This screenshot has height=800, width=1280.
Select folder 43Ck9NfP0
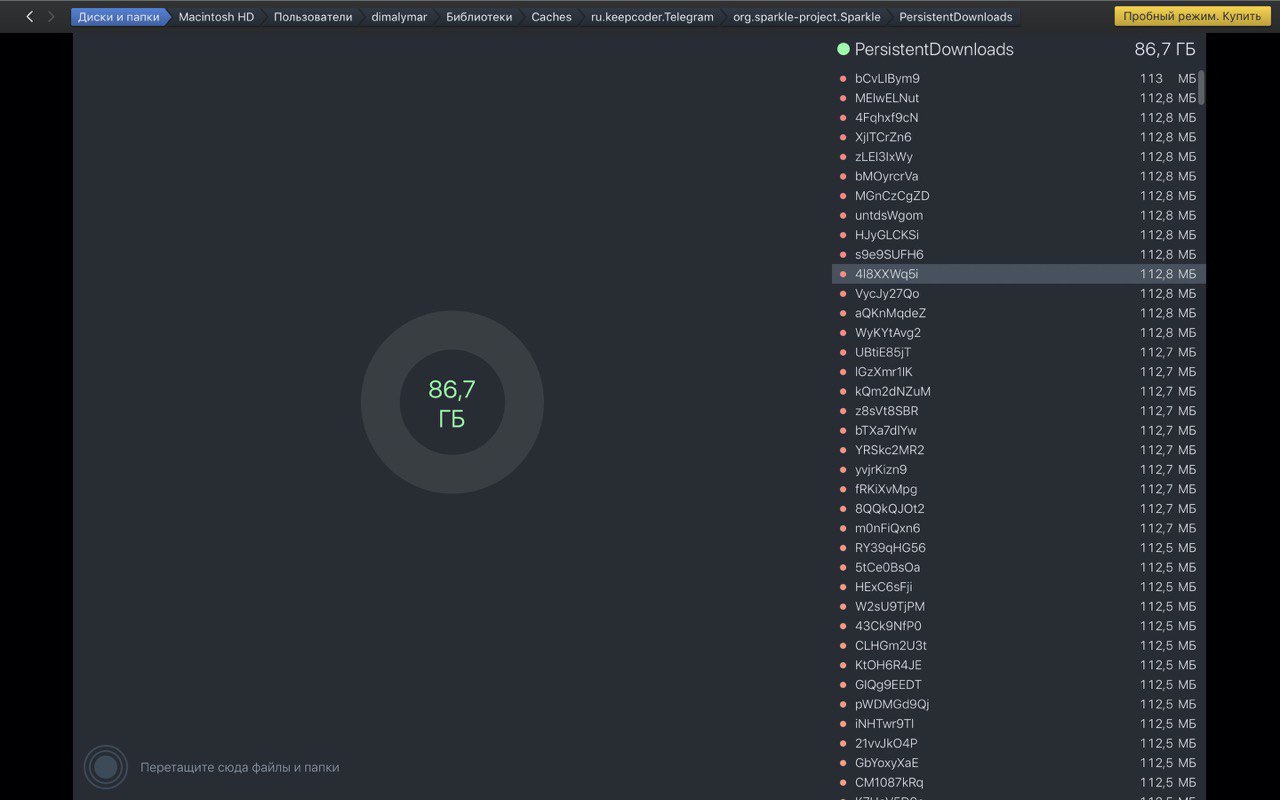pyautogui.click(x=1019, y=626)
